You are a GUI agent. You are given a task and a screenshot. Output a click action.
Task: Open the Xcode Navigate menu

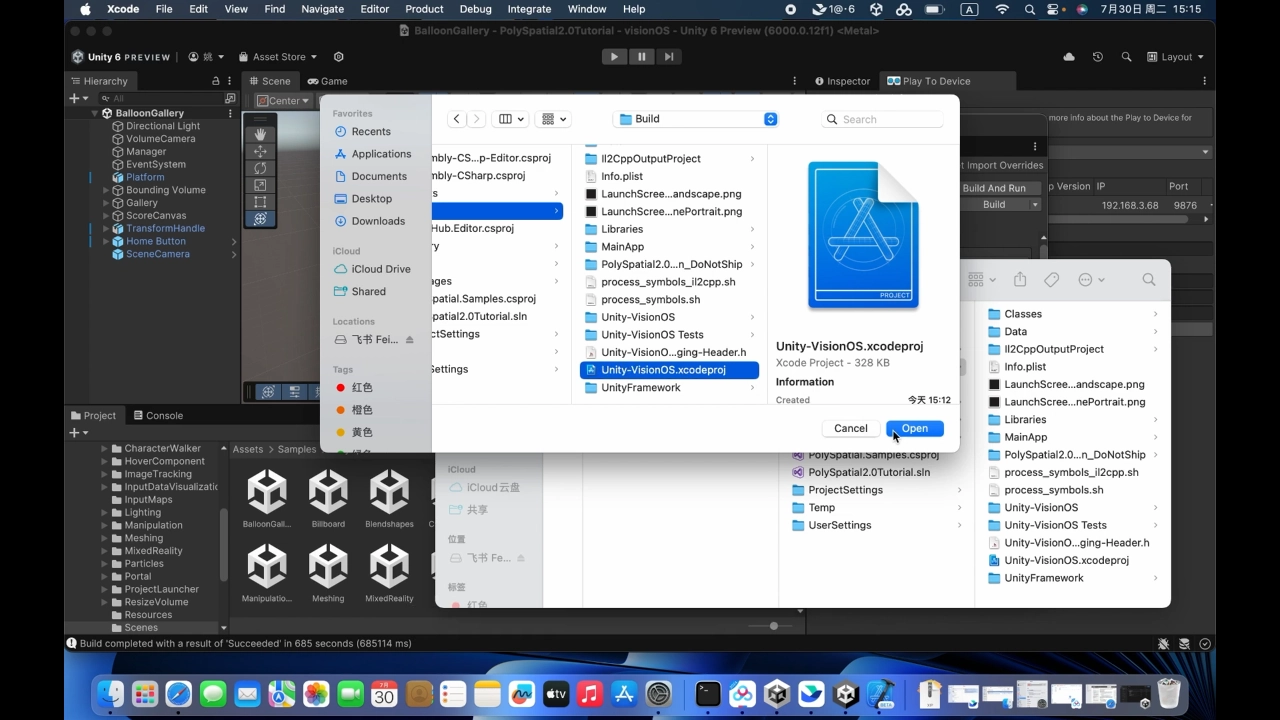tap(322, 9)
